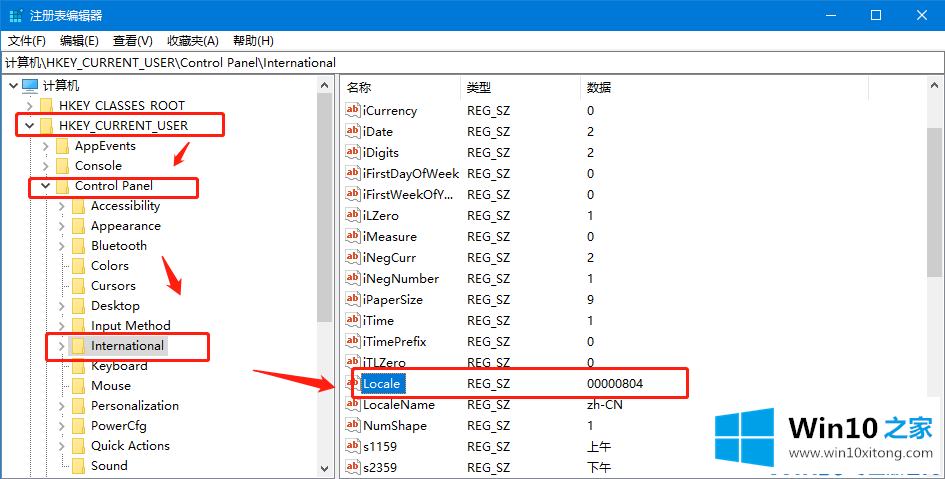Expand the Appearance key
Viewport: 945px width, 479px height.
61,226
